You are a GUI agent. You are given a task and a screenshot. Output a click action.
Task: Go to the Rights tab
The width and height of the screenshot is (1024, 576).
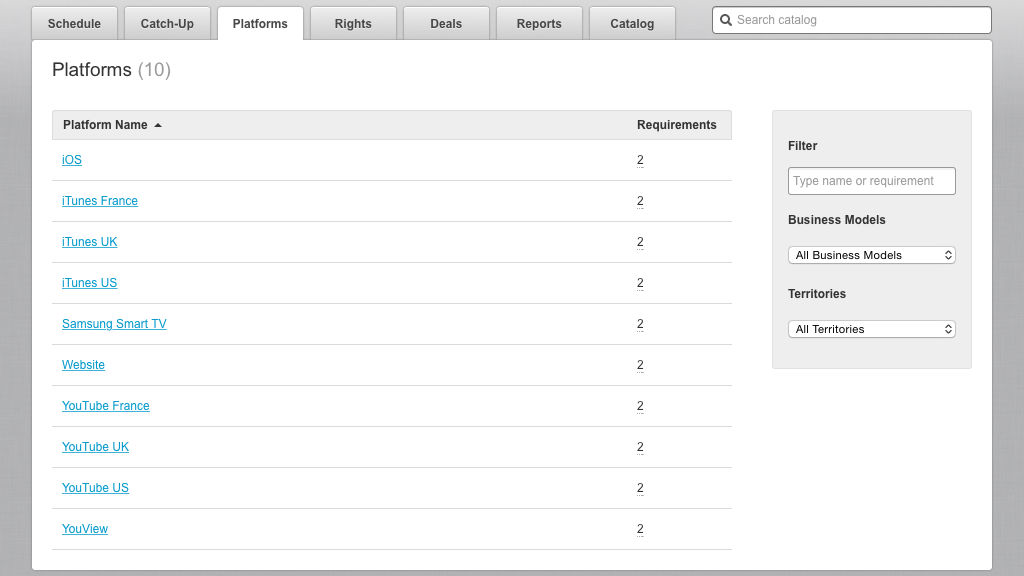tap(353, 23)
